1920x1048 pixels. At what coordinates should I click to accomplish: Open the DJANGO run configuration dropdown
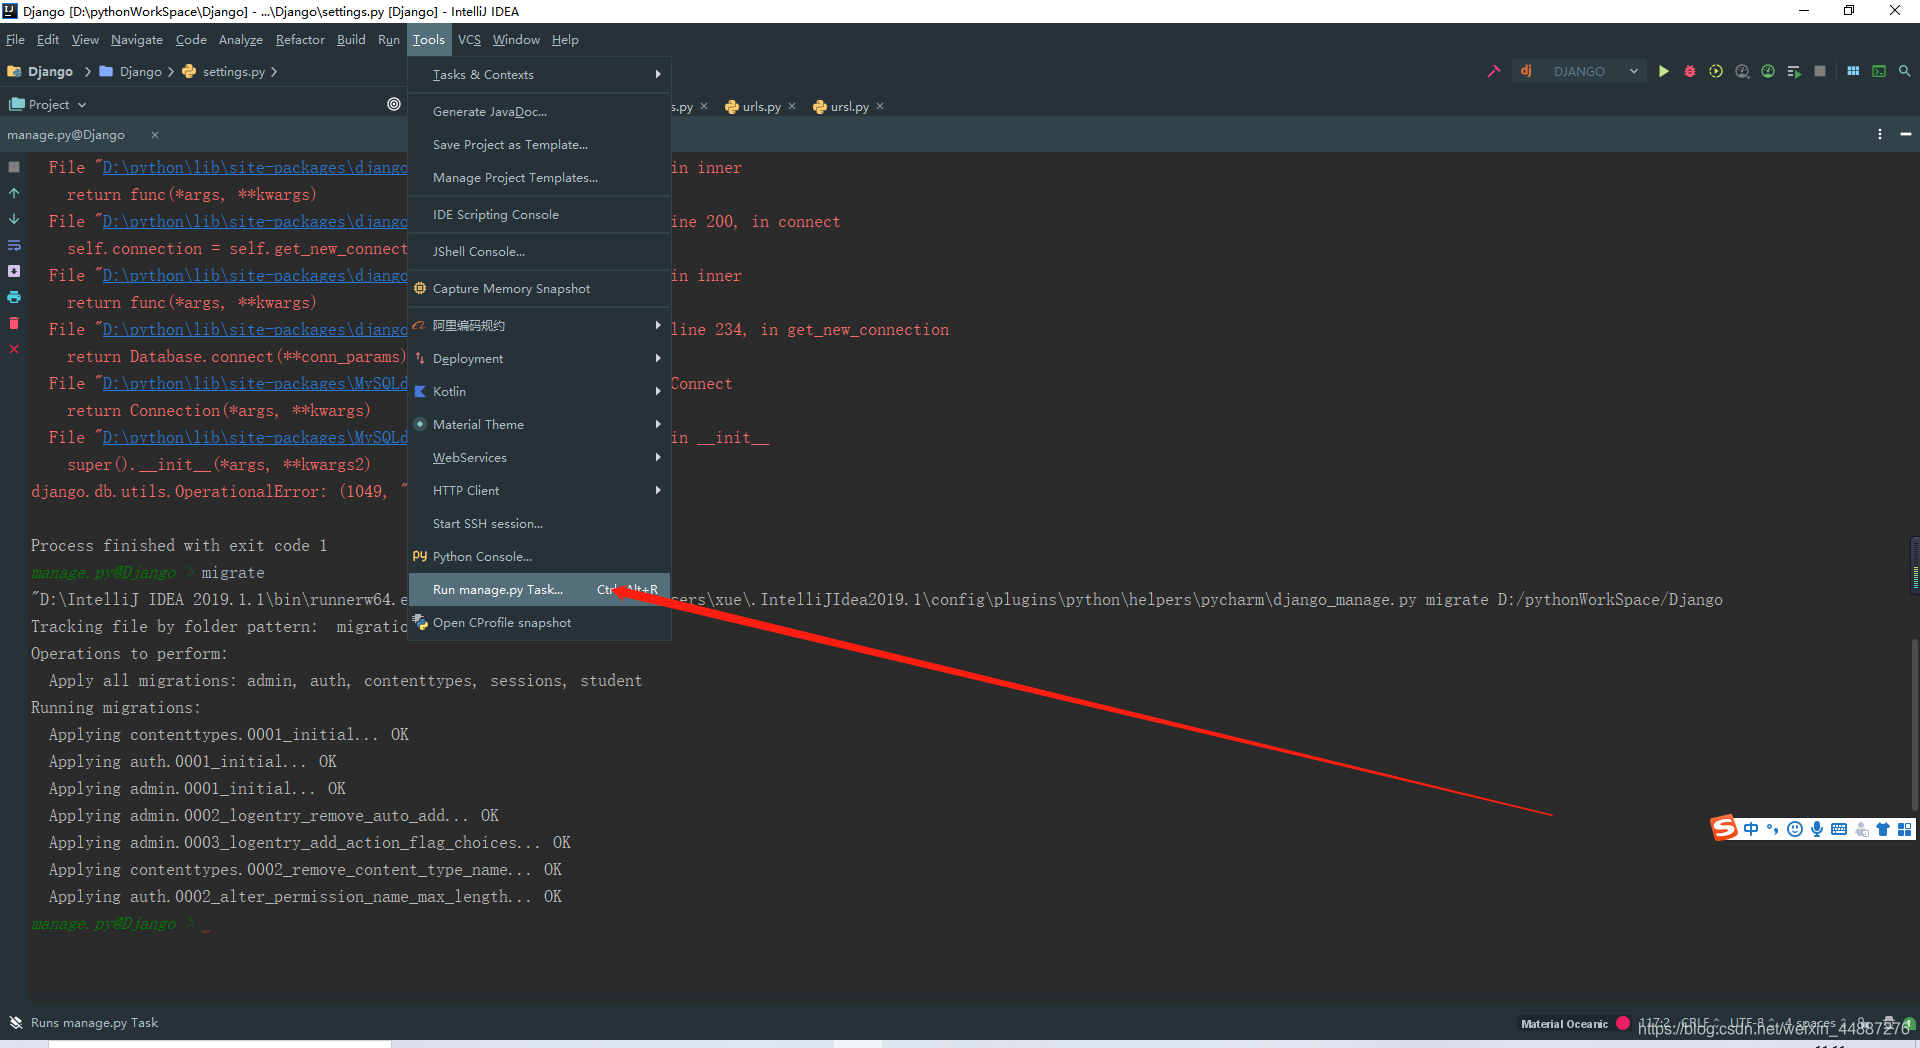1633,71
